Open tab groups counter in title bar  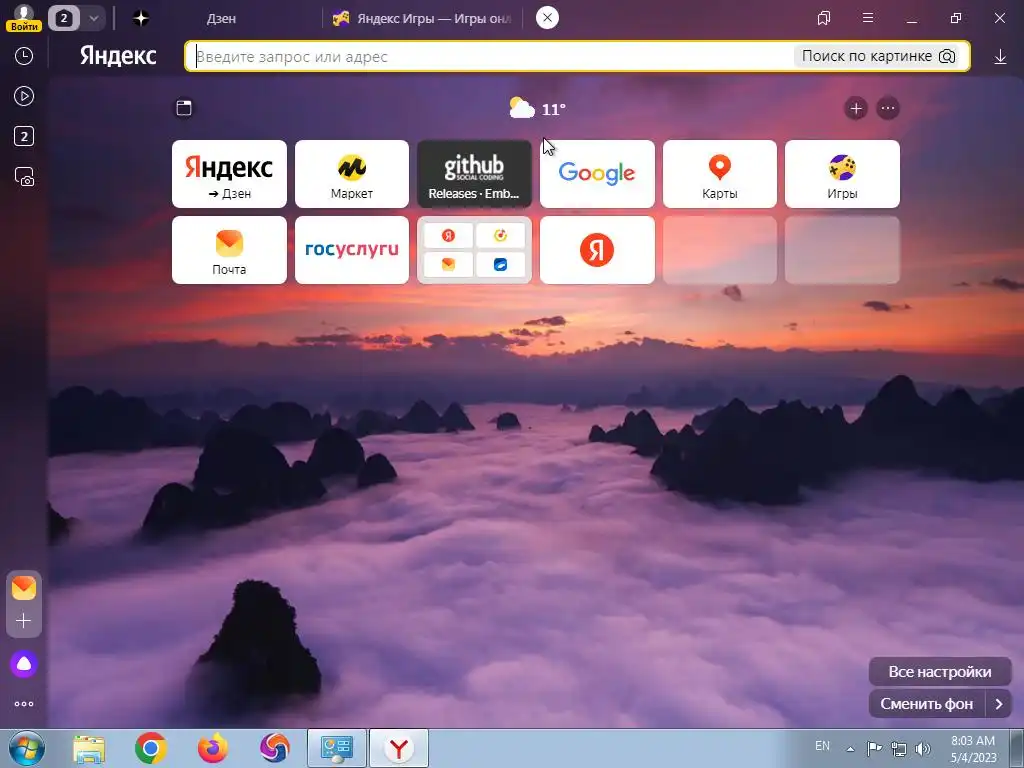point(63,18)
